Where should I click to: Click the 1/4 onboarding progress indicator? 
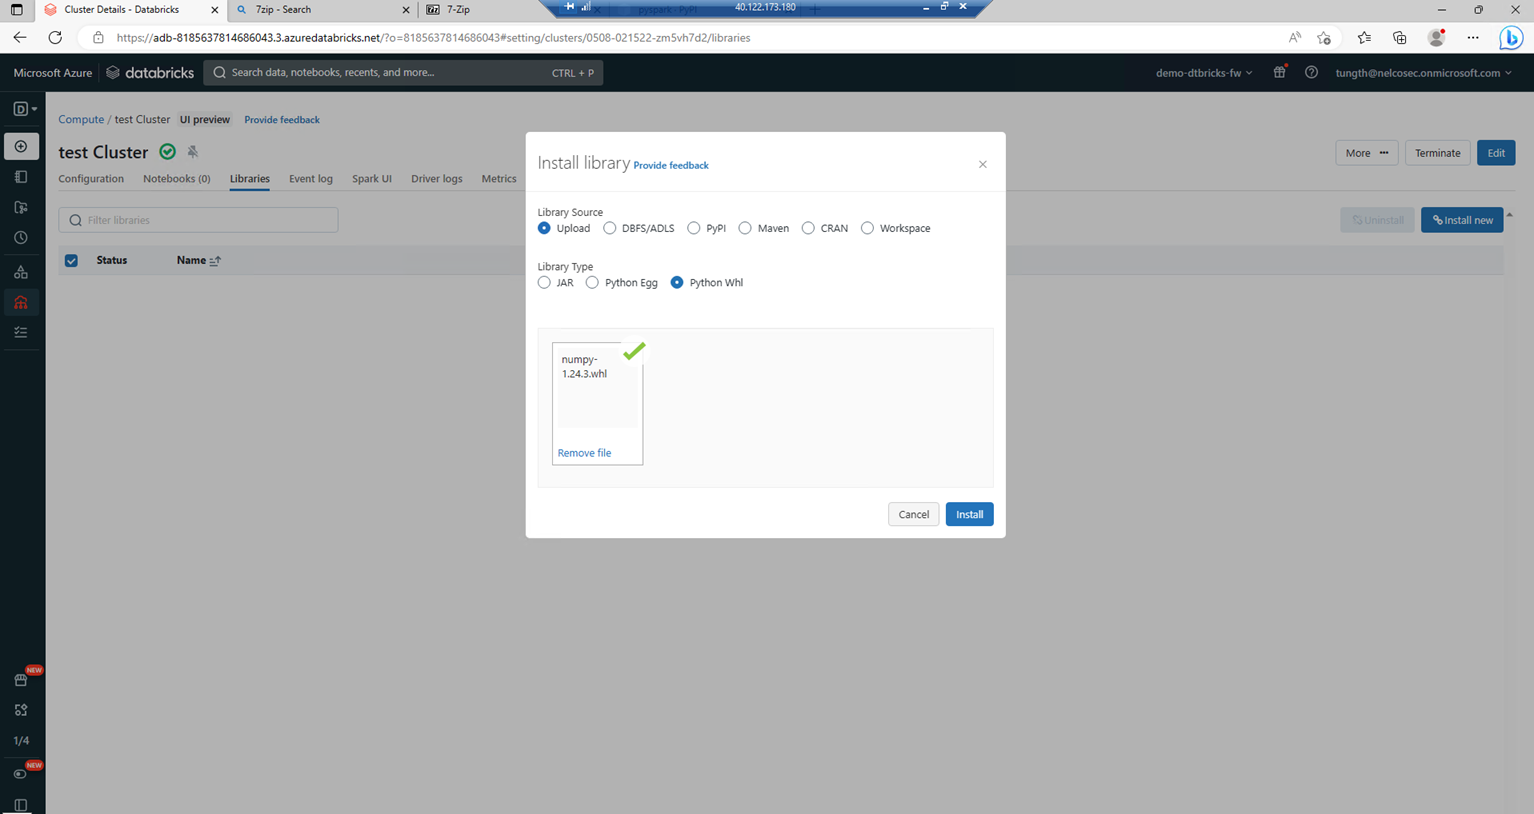point(21,741)
